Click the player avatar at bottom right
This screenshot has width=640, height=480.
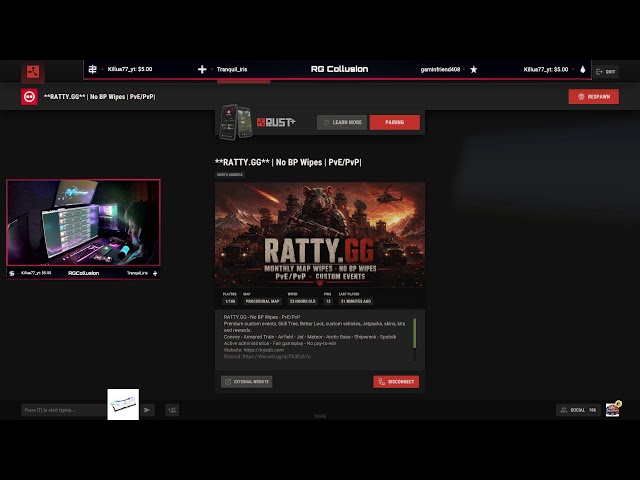tap(613, 409)
